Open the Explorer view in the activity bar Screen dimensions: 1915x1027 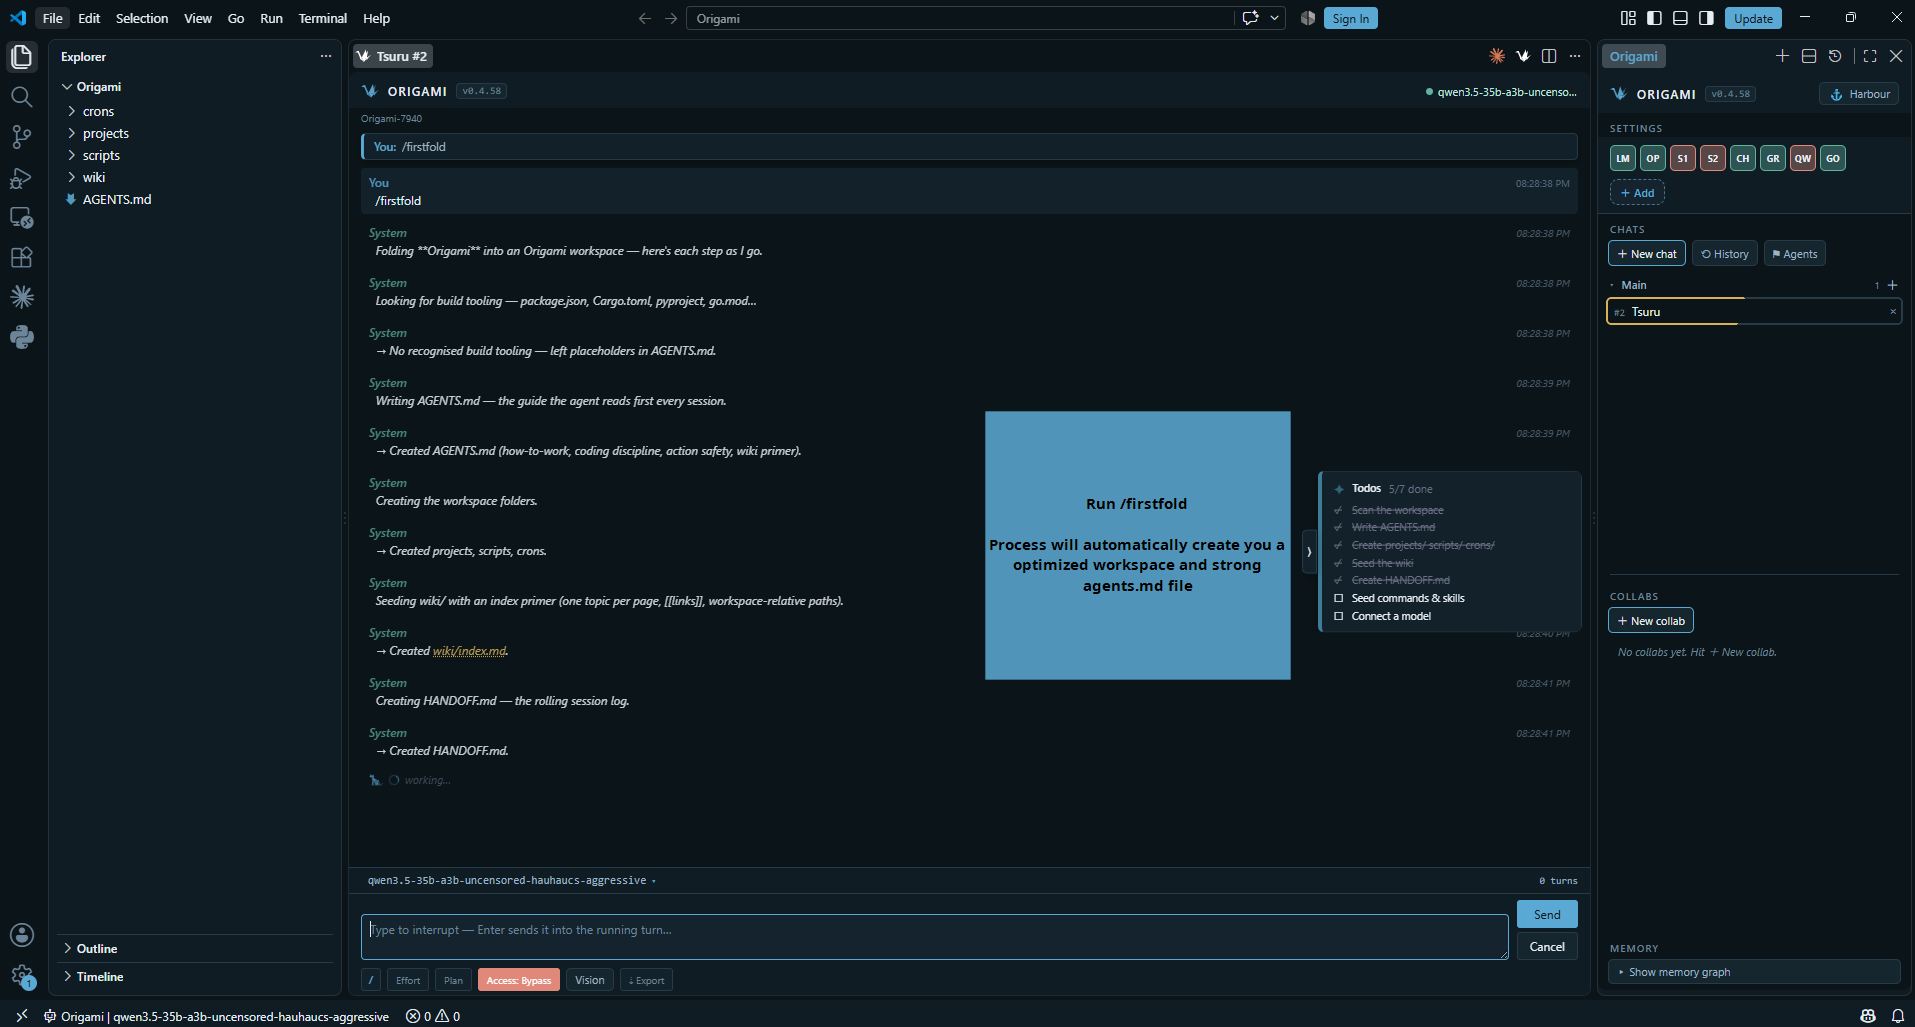(21, 57)
